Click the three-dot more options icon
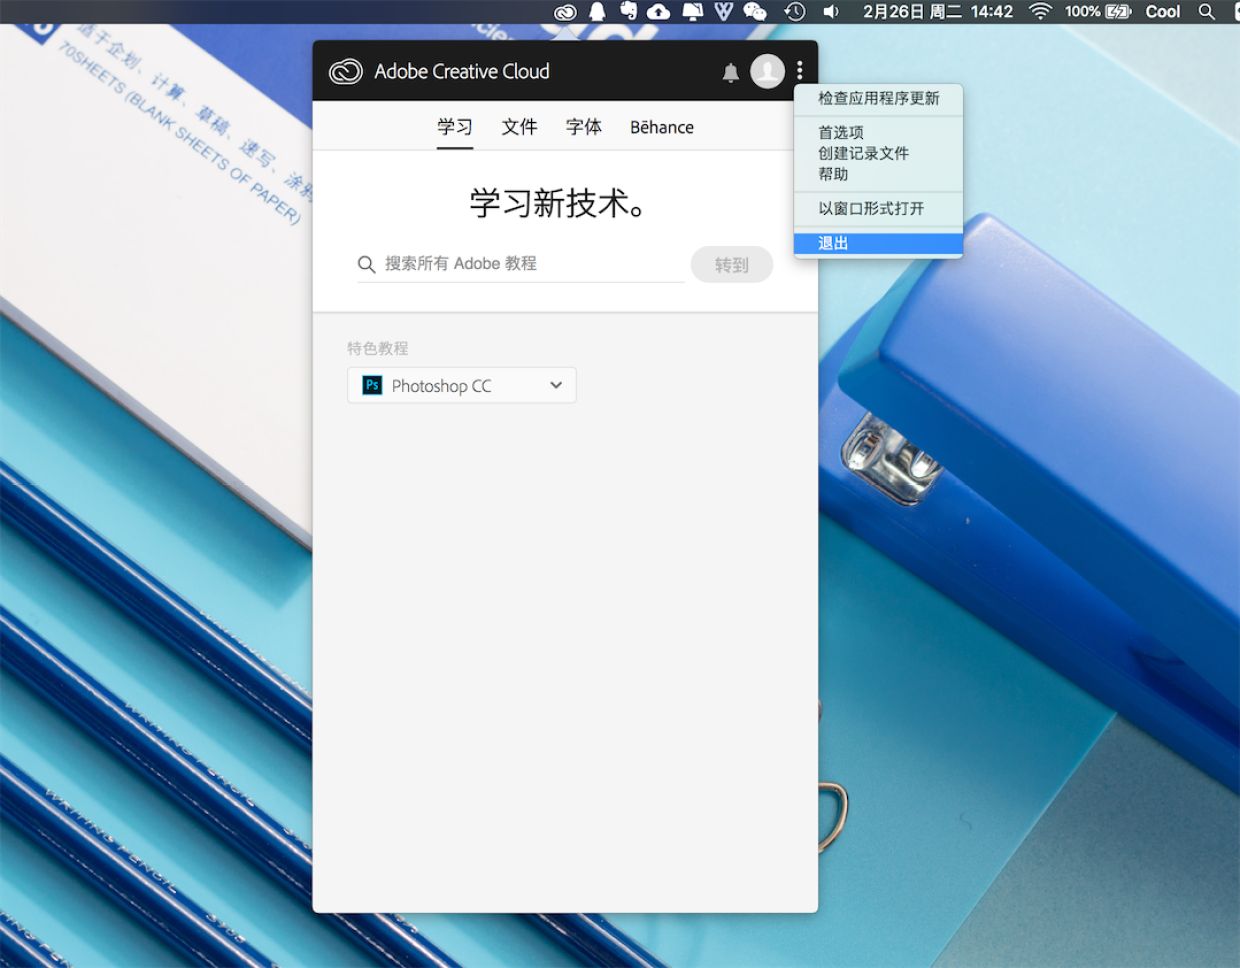 click(800, 71)
